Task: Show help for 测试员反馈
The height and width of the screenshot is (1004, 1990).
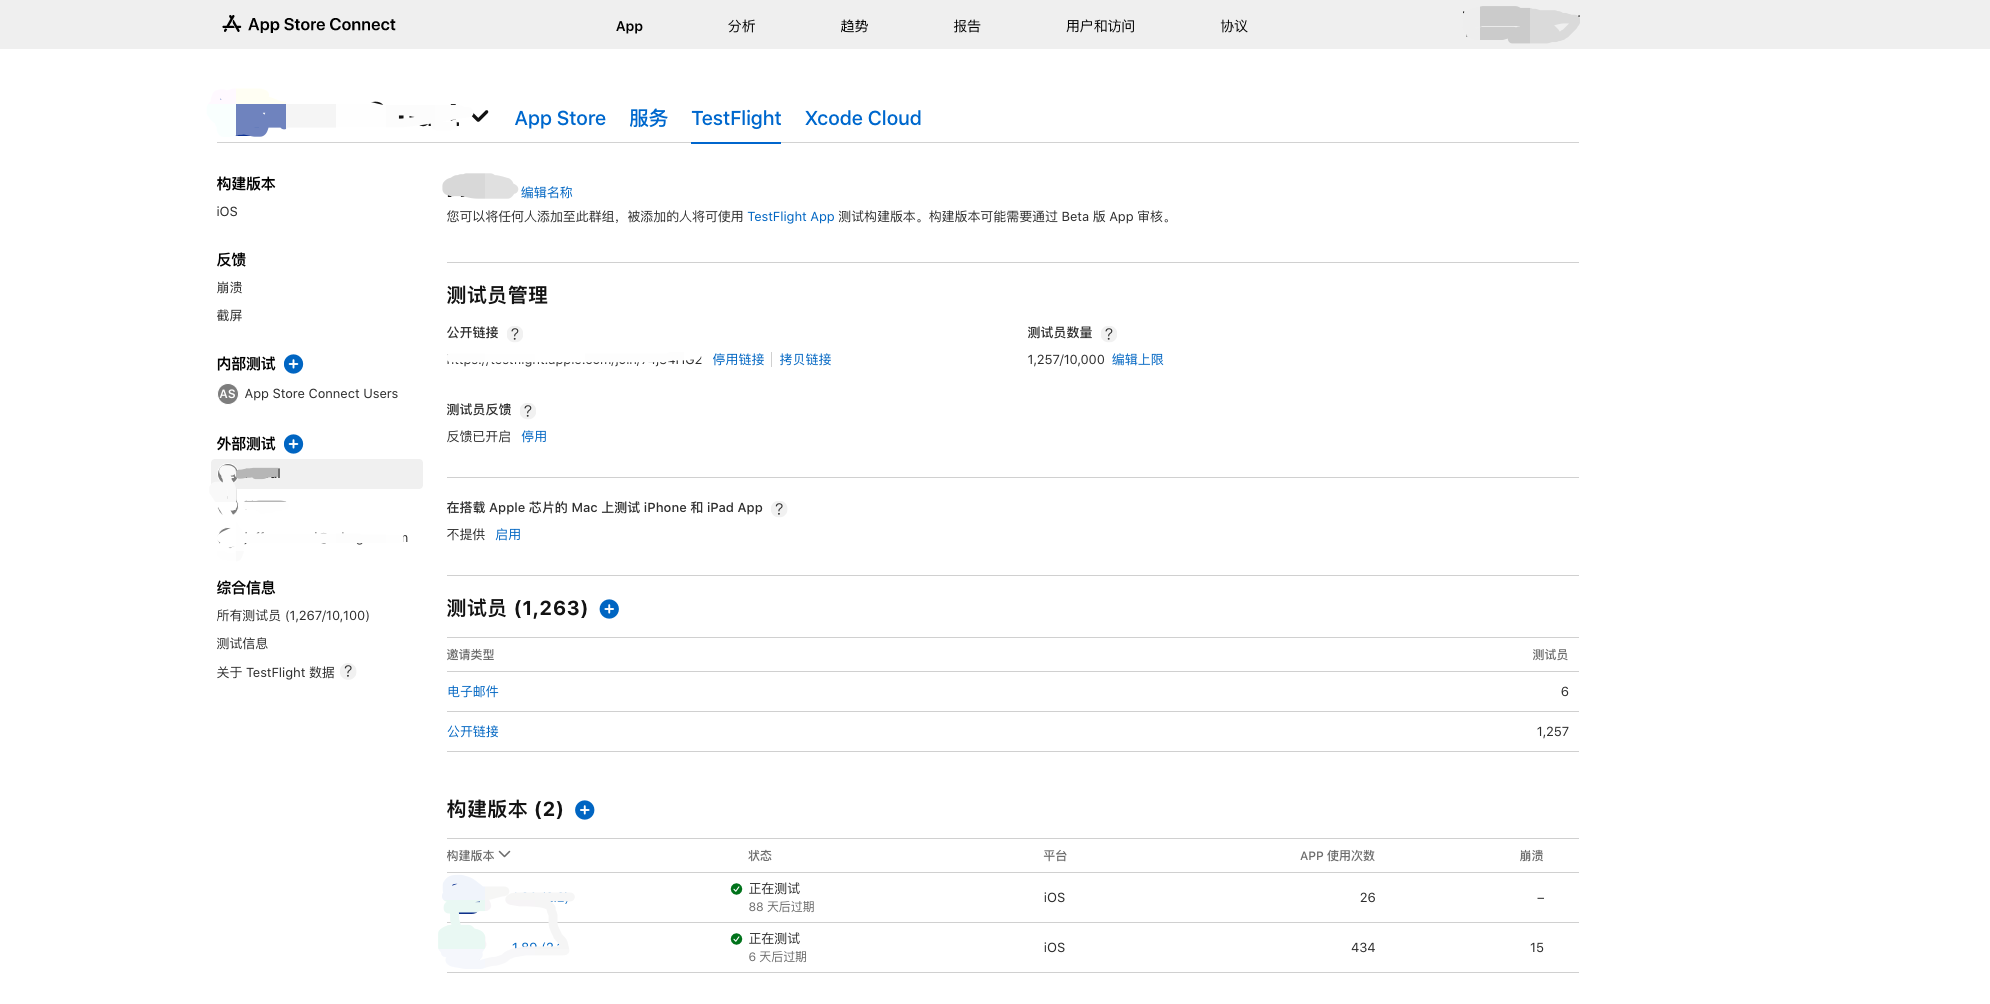Action: (528, 411)
